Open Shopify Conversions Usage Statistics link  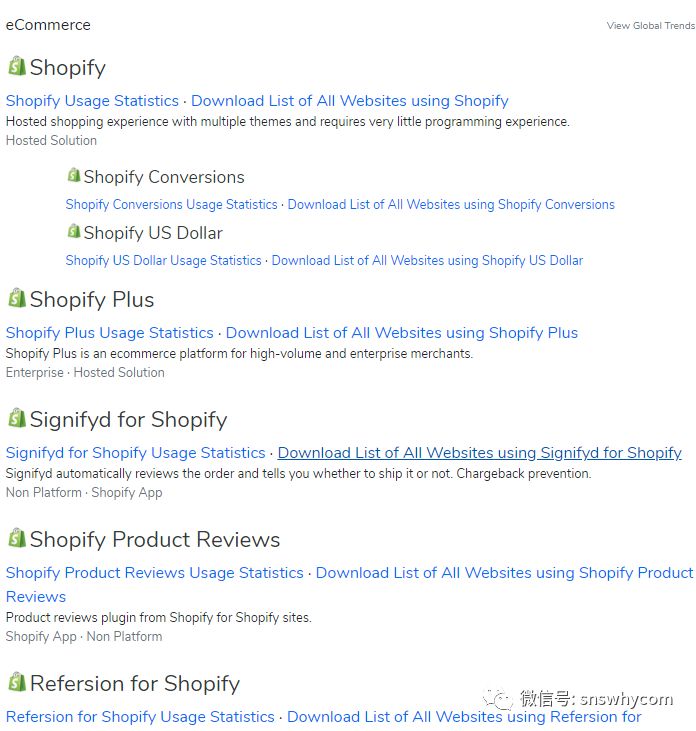[171, 205]
